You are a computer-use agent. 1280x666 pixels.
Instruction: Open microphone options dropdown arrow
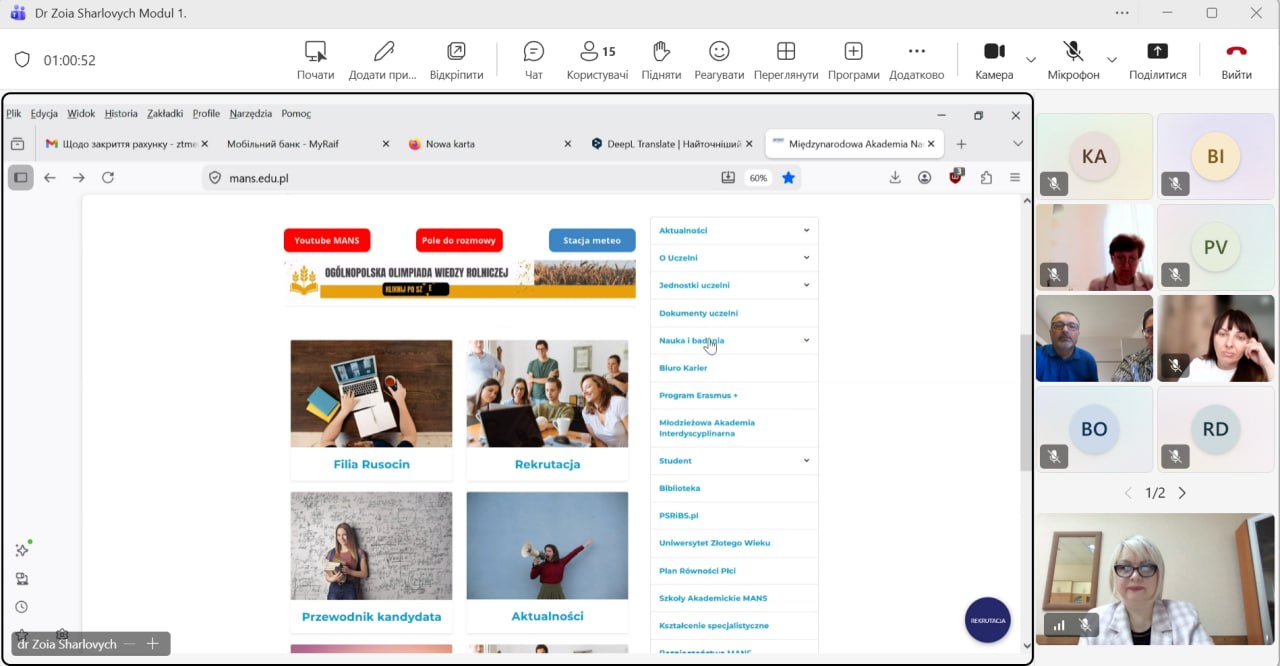pyautogui.click(x=1111, y=60)
